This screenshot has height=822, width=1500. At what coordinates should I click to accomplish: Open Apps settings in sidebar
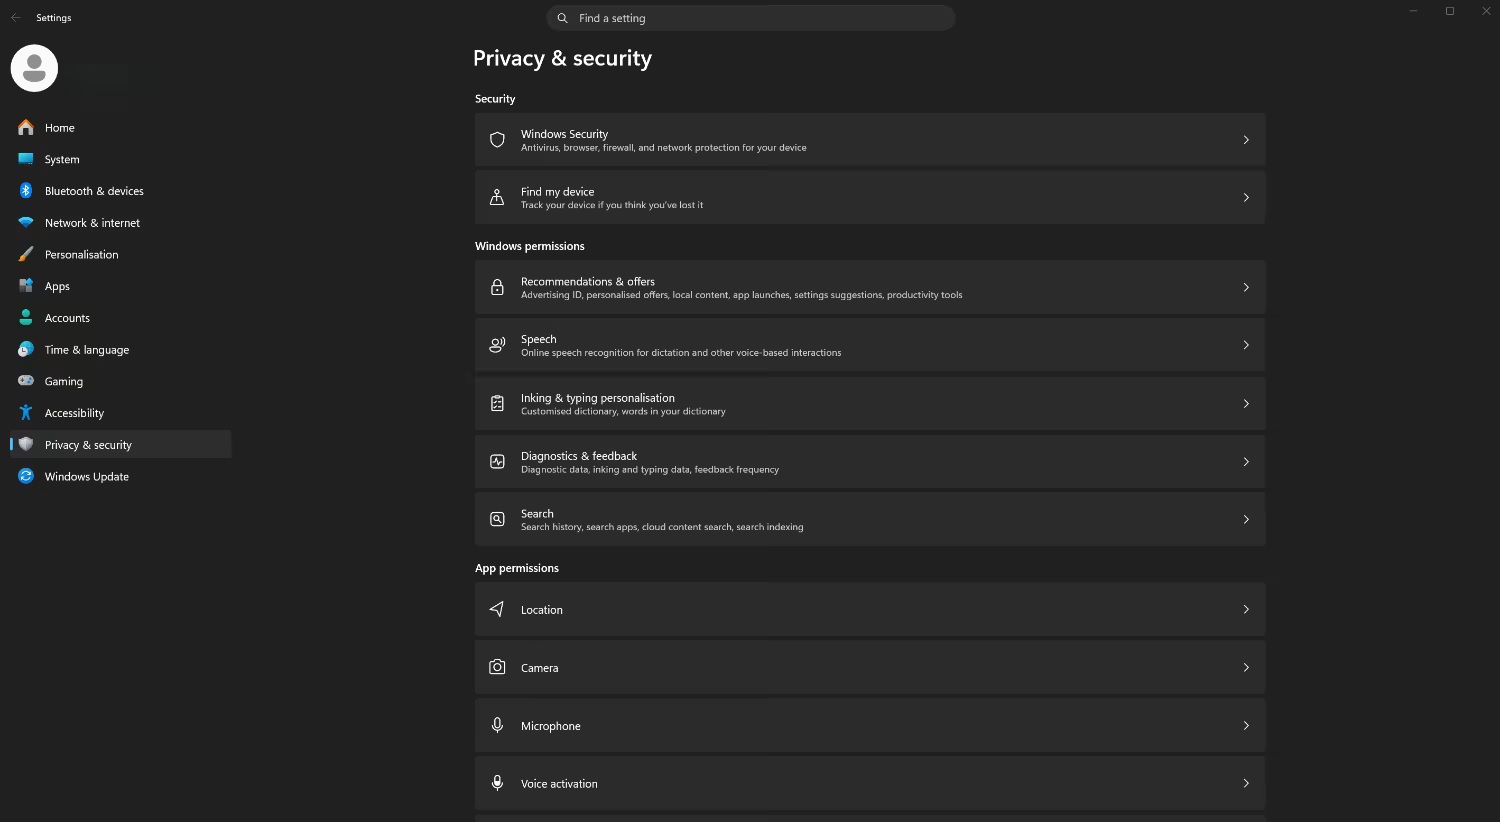[120, 286]
